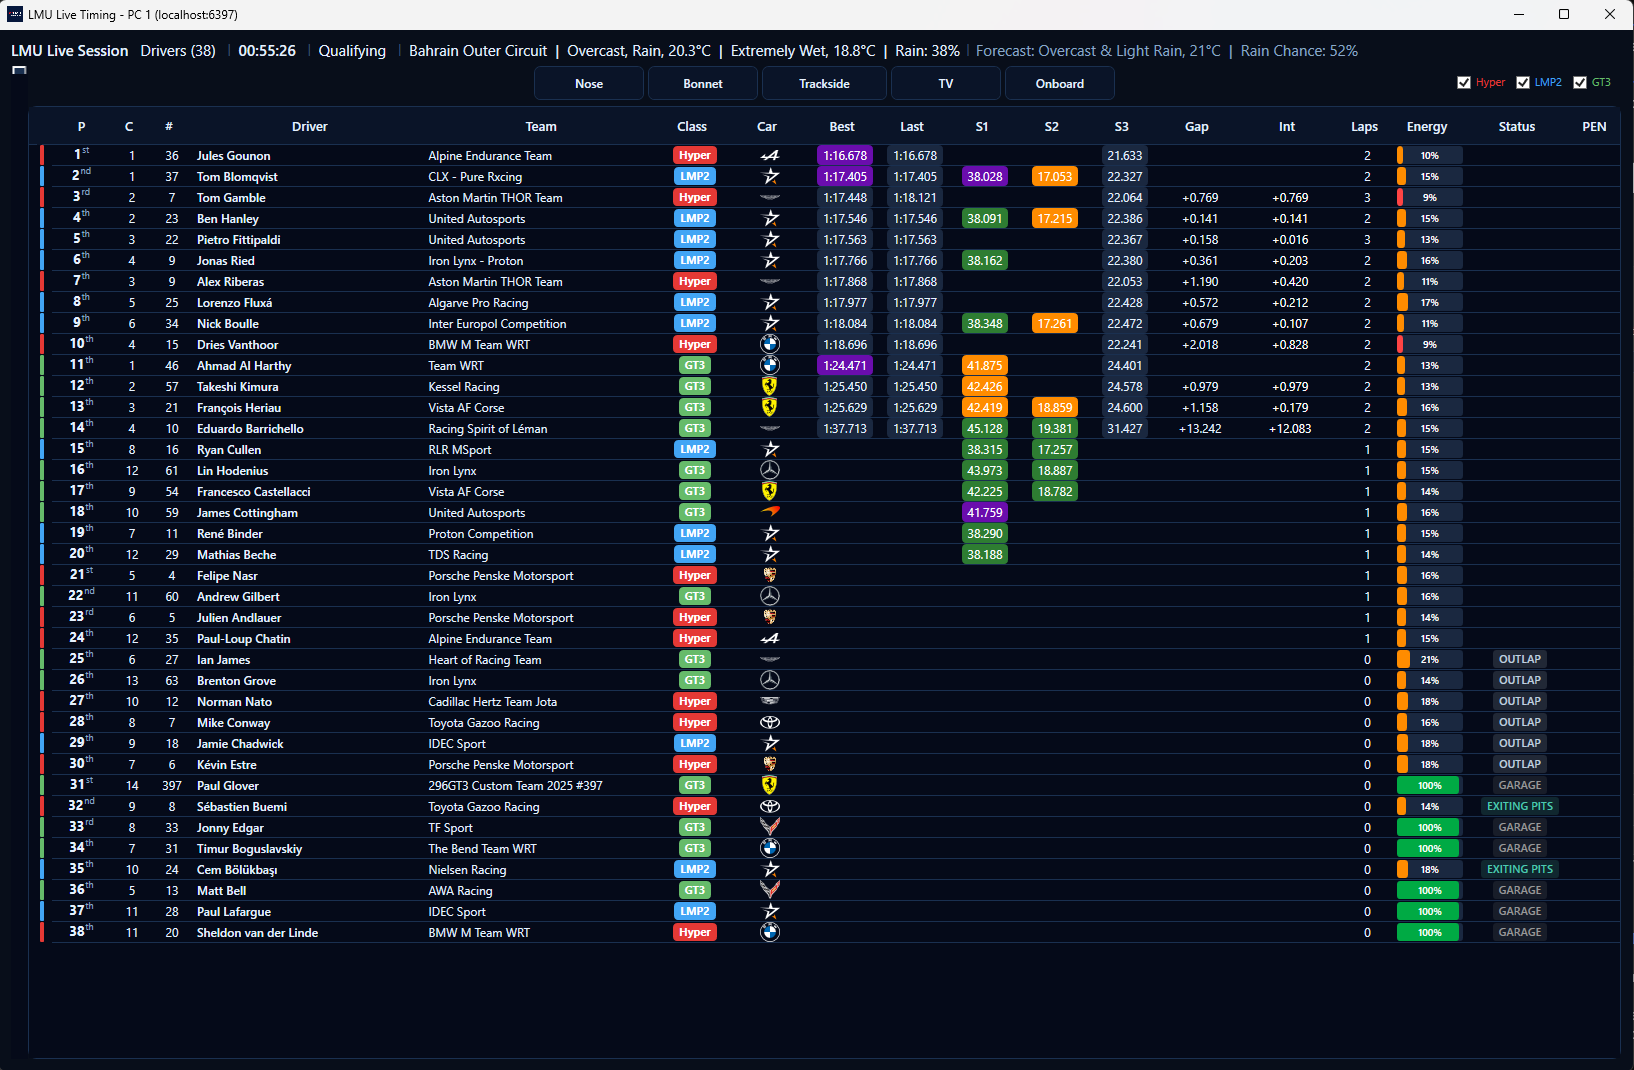
Task: Click Ian James's 21% energy bar
Action: (1429, 660)
